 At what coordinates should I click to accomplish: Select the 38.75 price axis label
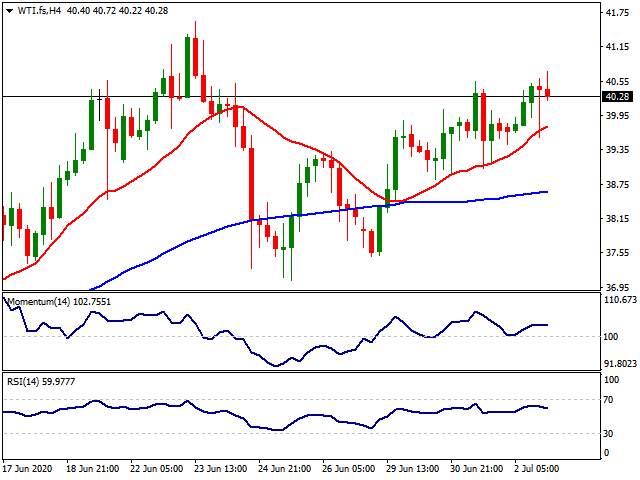618,185
